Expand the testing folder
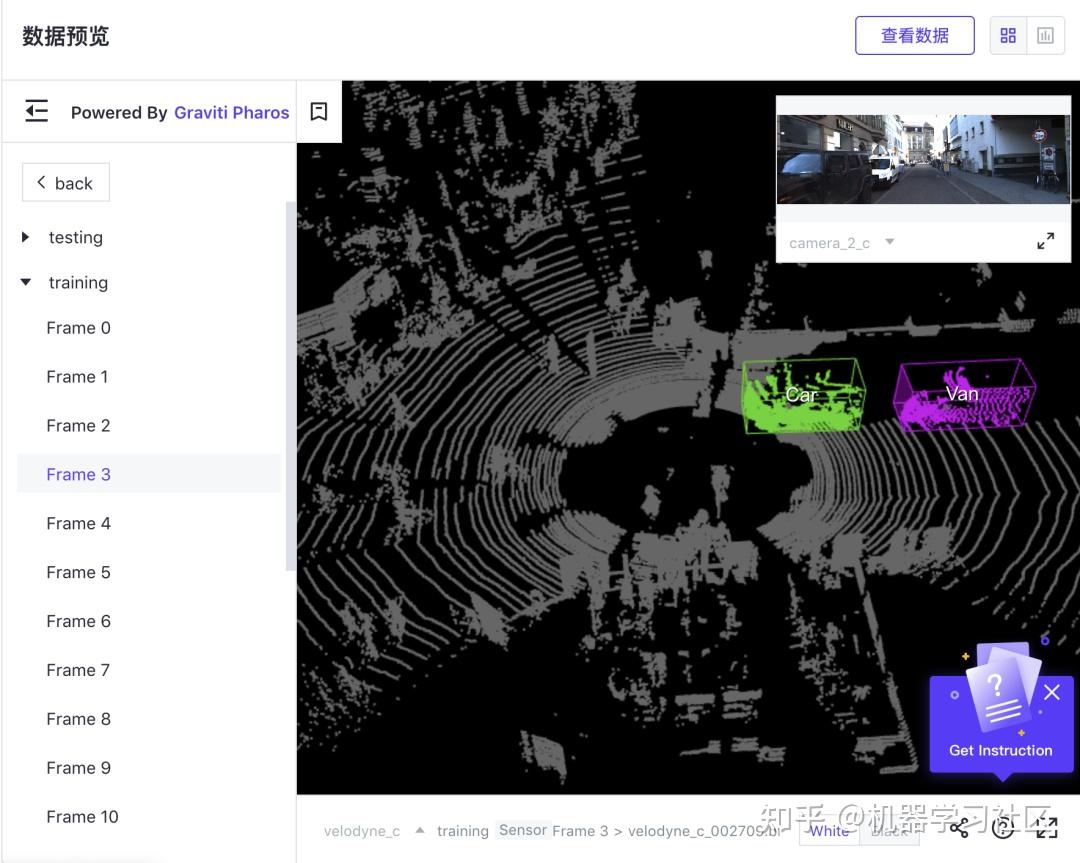 point(26,237)
